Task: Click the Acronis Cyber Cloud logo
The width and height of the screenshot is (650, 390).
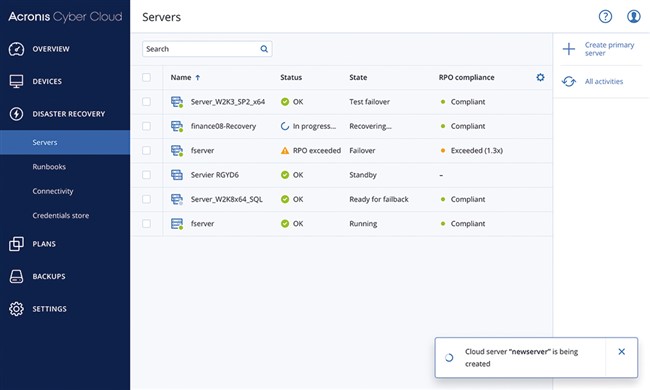Action: pyautogui.click(x=65, y=17)
